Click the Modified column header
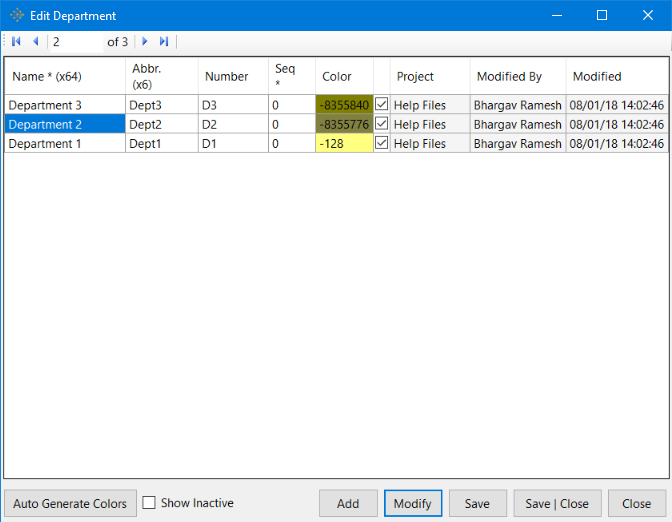Viewport: 672px width, 522px height. [x=617, y=76]
